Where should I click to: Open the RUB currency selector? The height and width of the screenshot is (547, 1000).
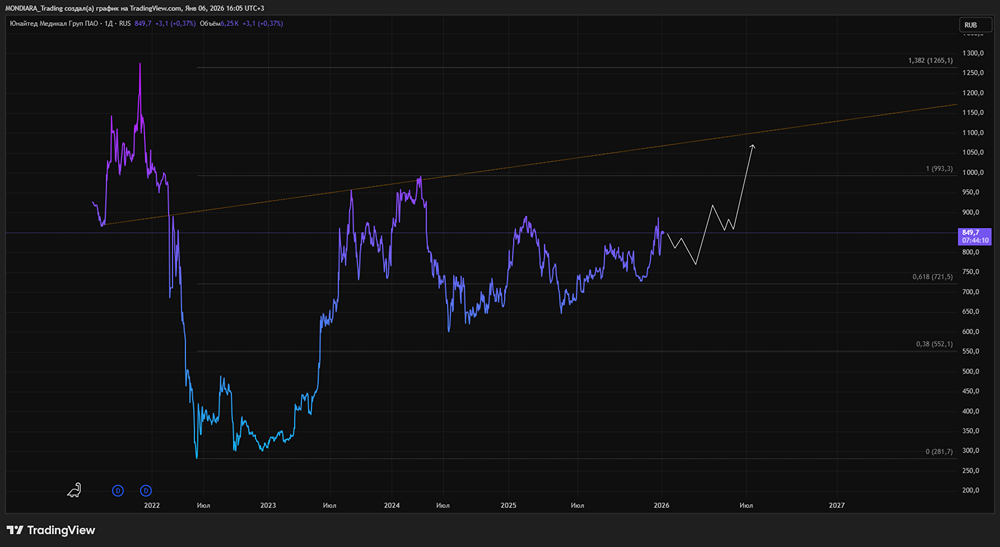click(x=975, y=25)
